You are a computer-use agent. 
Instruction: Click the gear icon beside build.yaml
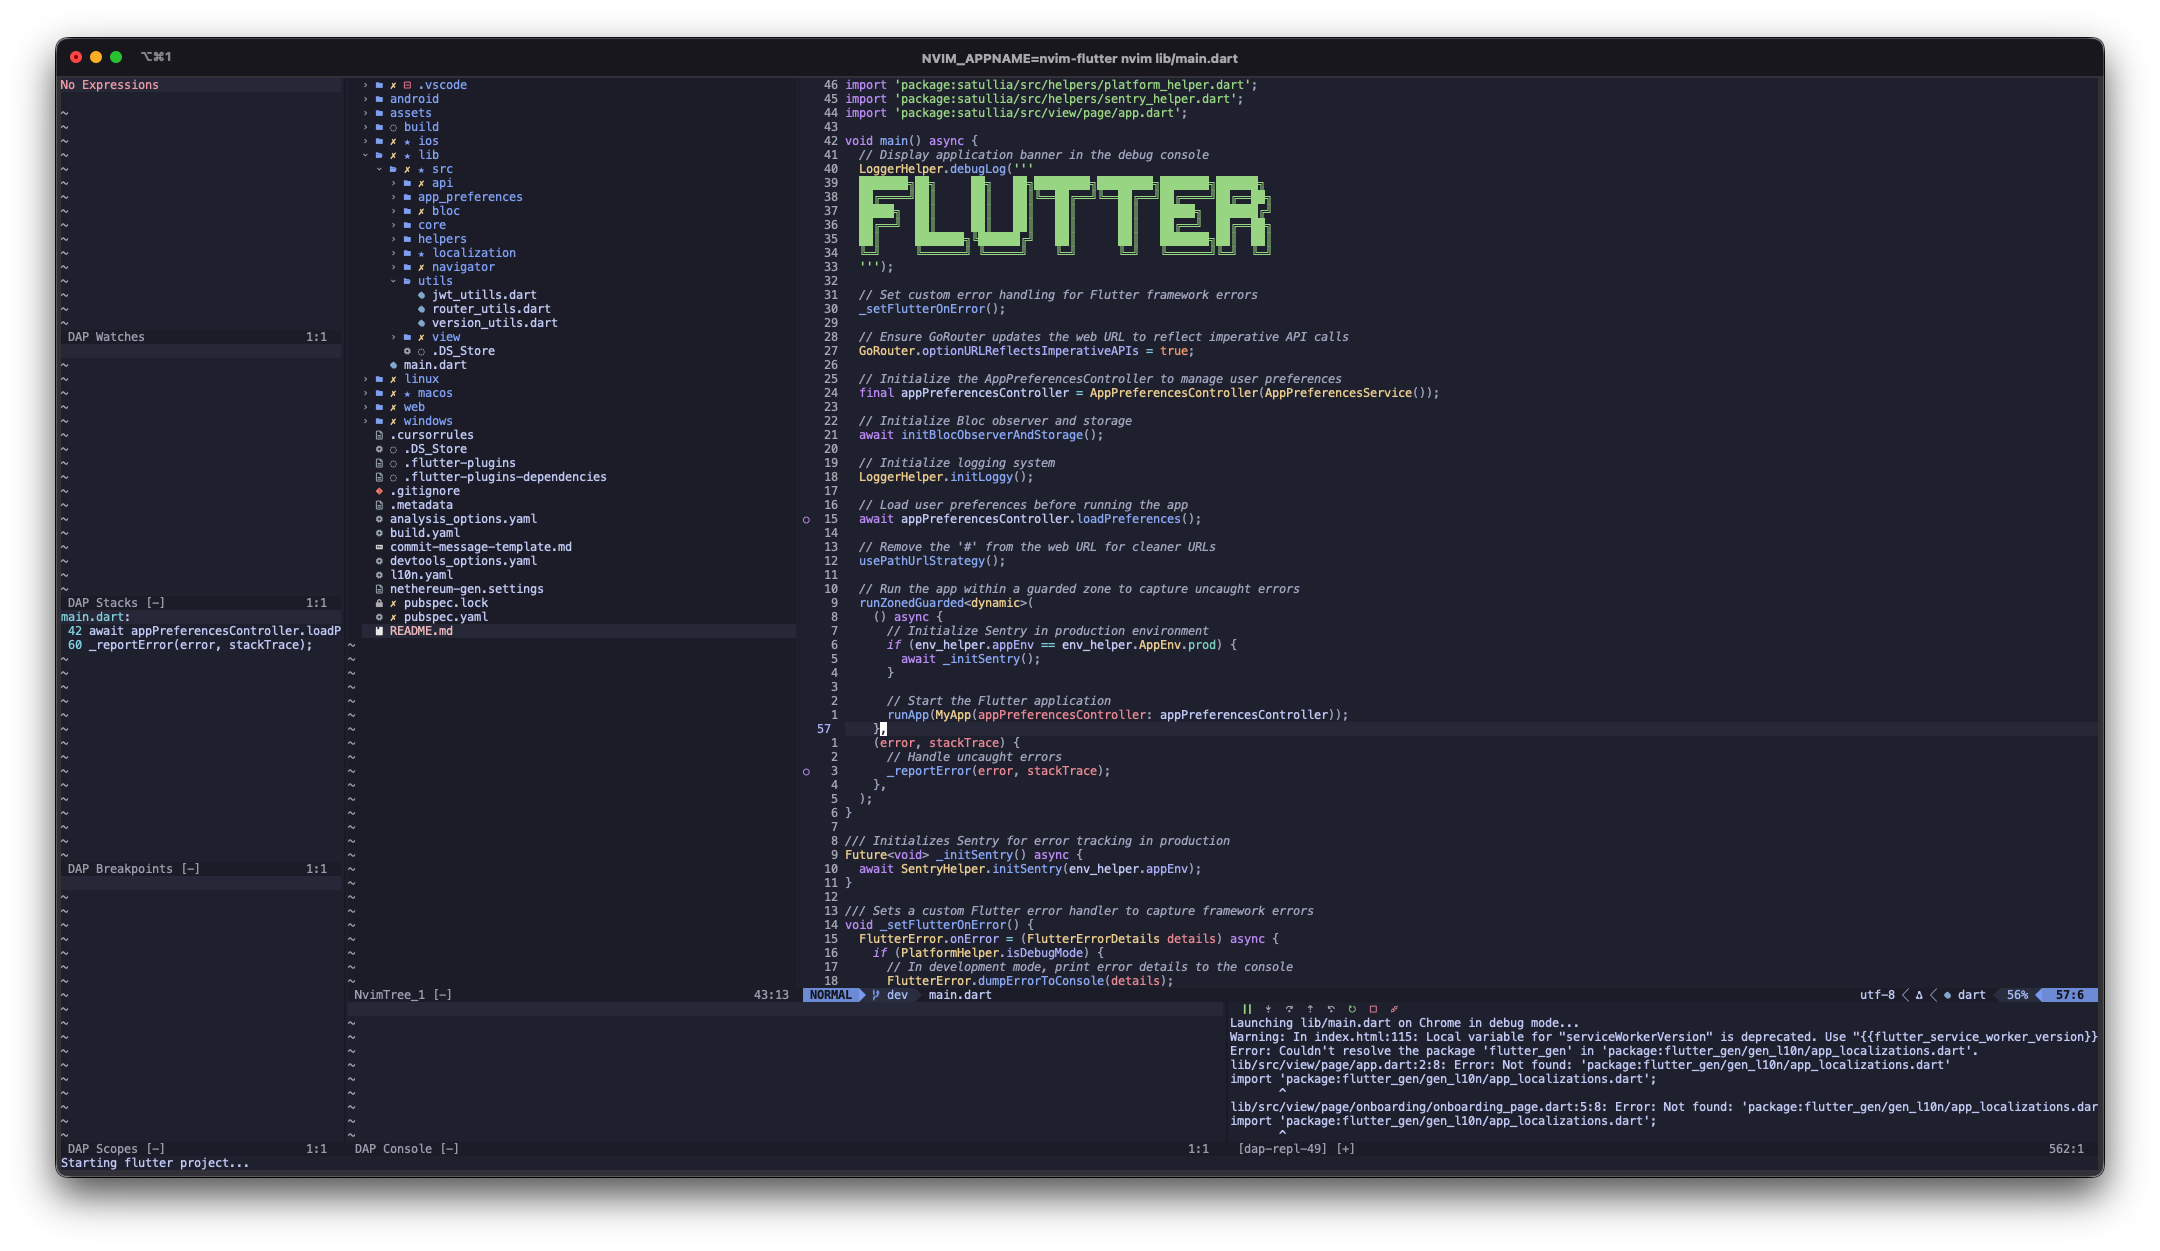[x=379, y=533]
